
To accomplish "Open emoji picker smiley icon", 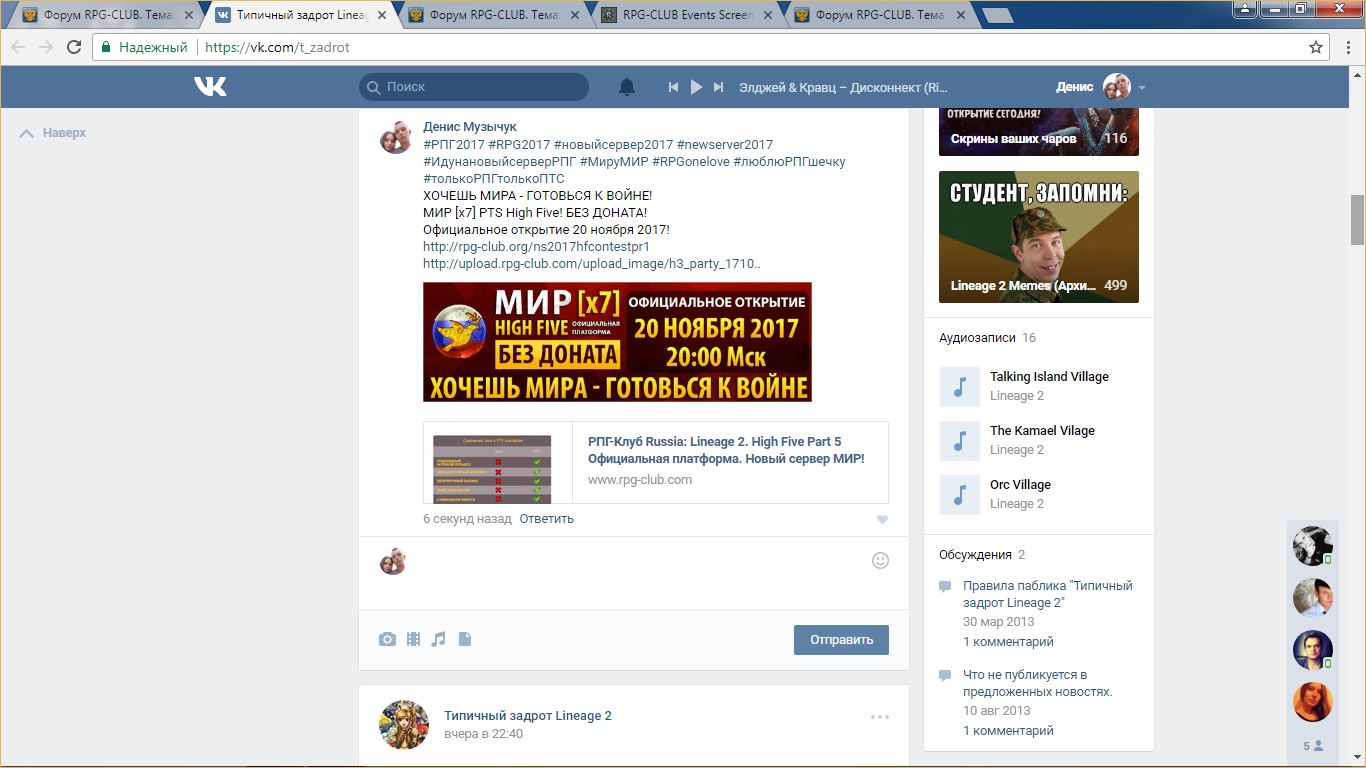I will (x=881, y=561).
